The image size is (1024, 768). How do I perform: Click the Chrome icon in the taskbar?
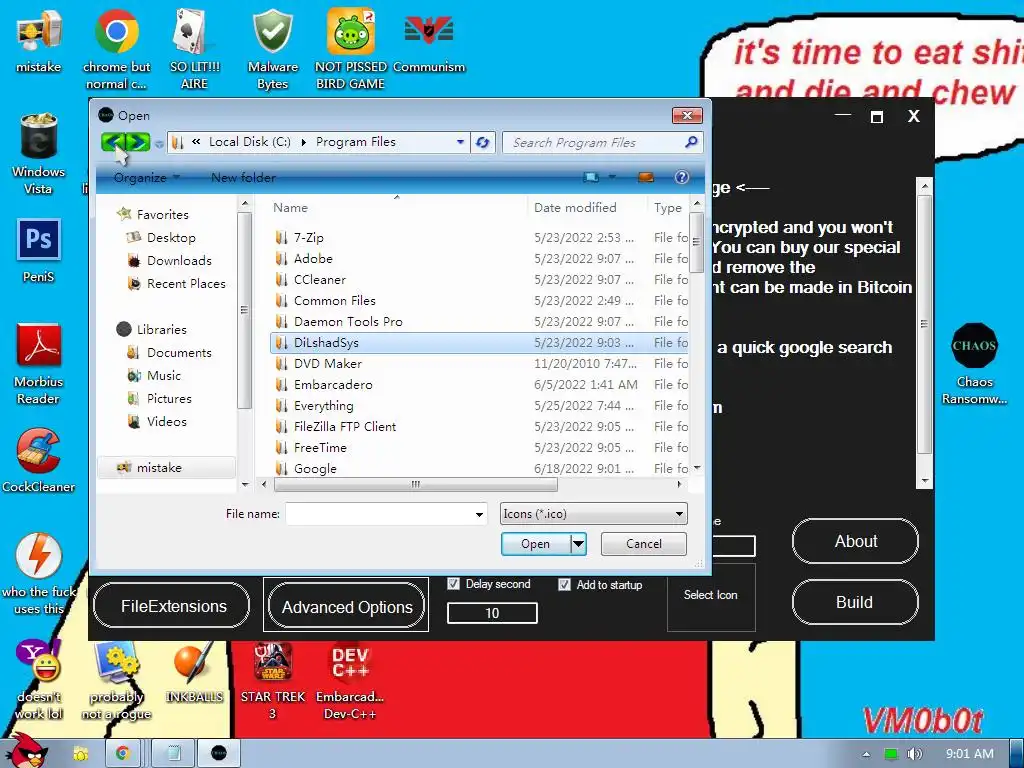[123, 753]
